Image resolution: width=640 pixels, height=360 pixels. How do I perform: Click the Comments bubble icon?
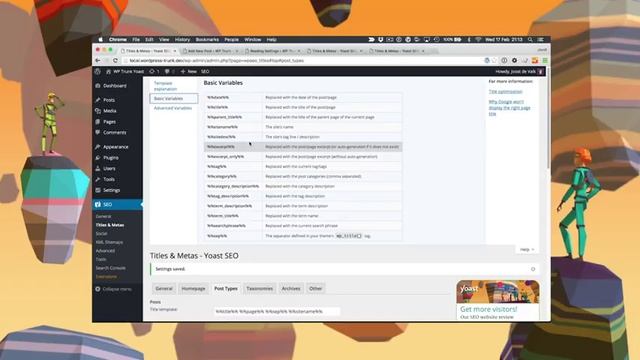tap(98, 132)
